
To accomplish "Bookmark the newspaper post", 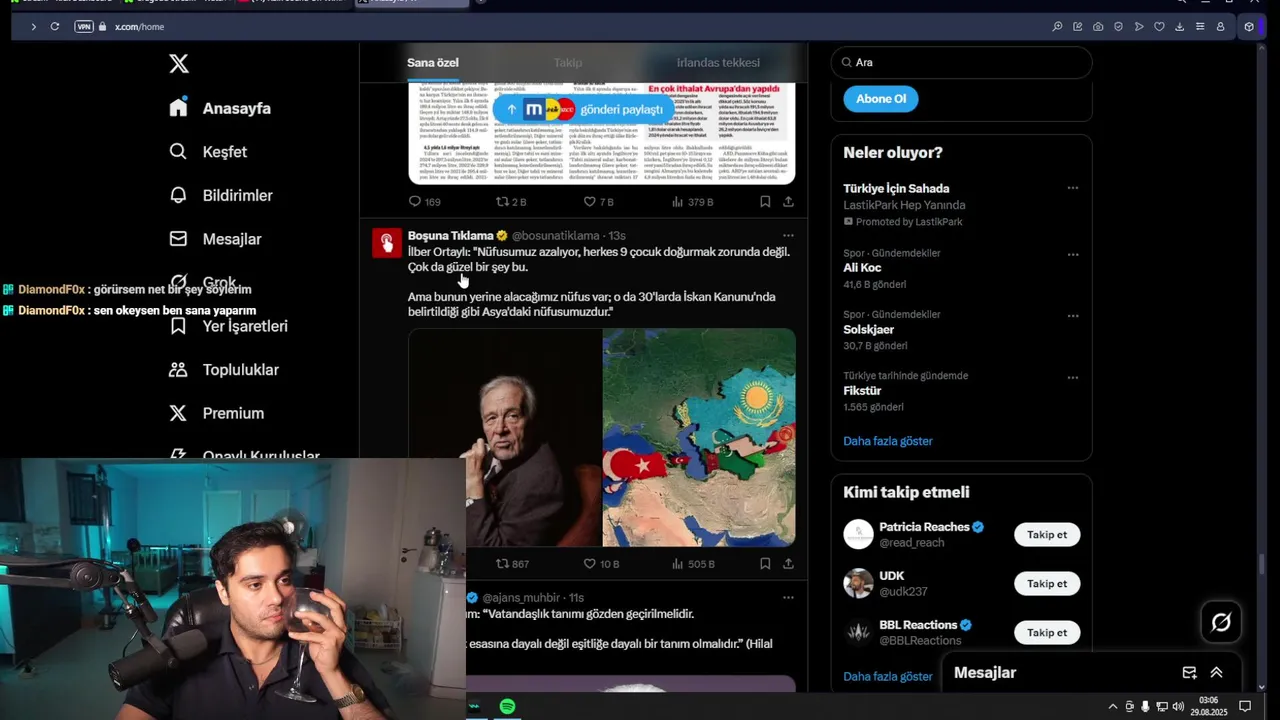I will (765, 201).
